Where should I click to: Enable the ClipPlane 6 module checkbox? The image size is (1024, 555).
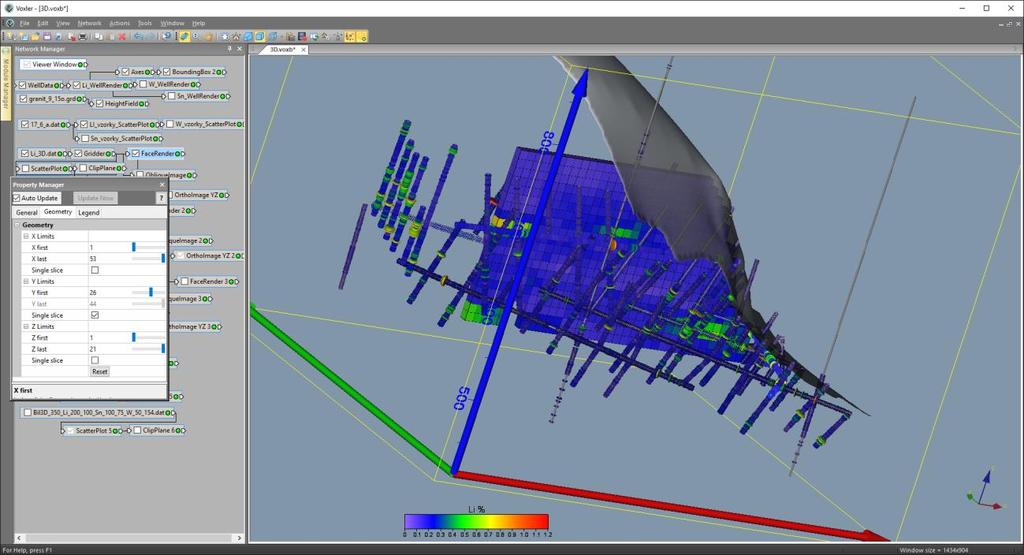(137, 430)
